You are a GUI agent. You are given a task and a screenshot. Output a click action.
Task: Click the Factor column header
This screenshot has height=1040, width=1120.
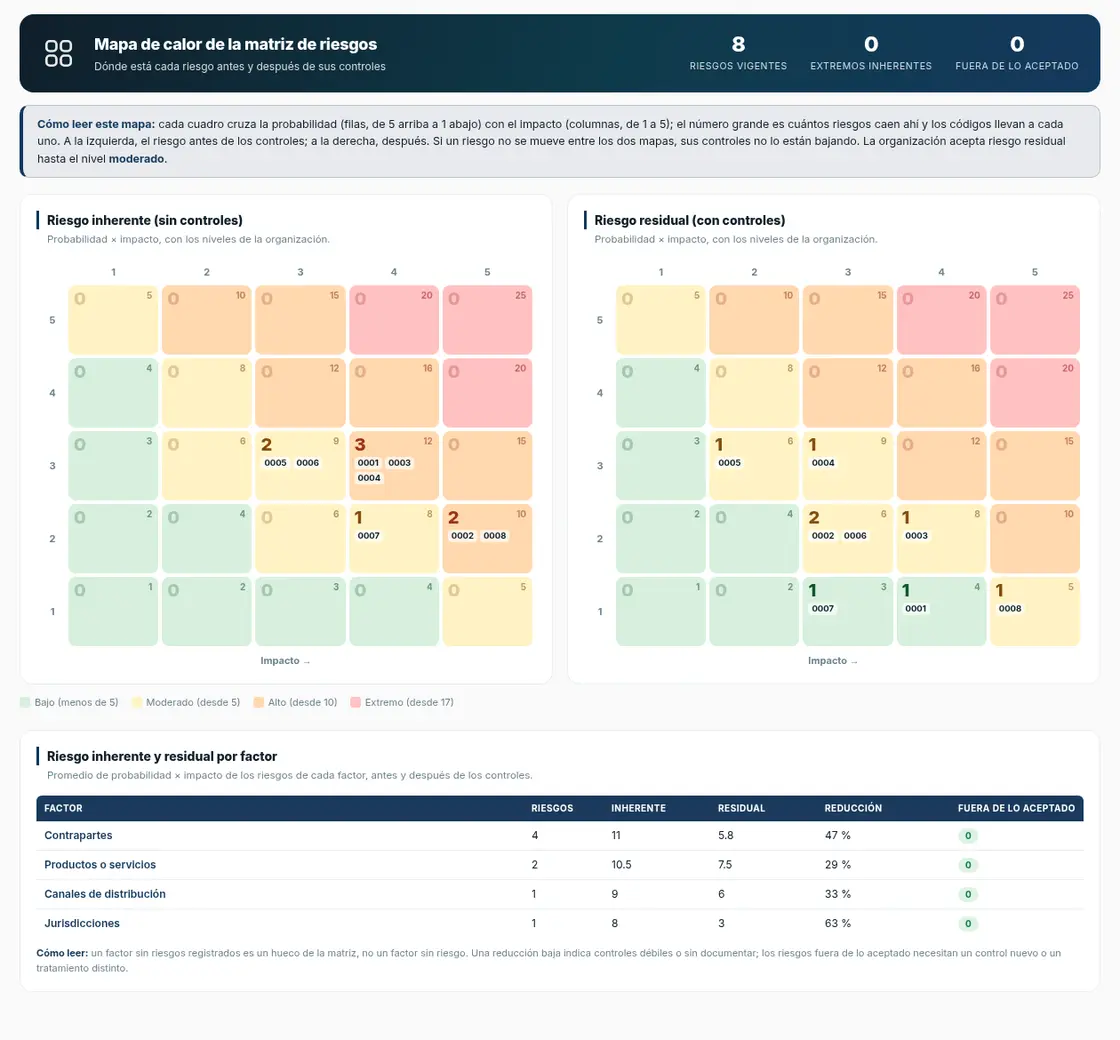[x=64, y=808]
